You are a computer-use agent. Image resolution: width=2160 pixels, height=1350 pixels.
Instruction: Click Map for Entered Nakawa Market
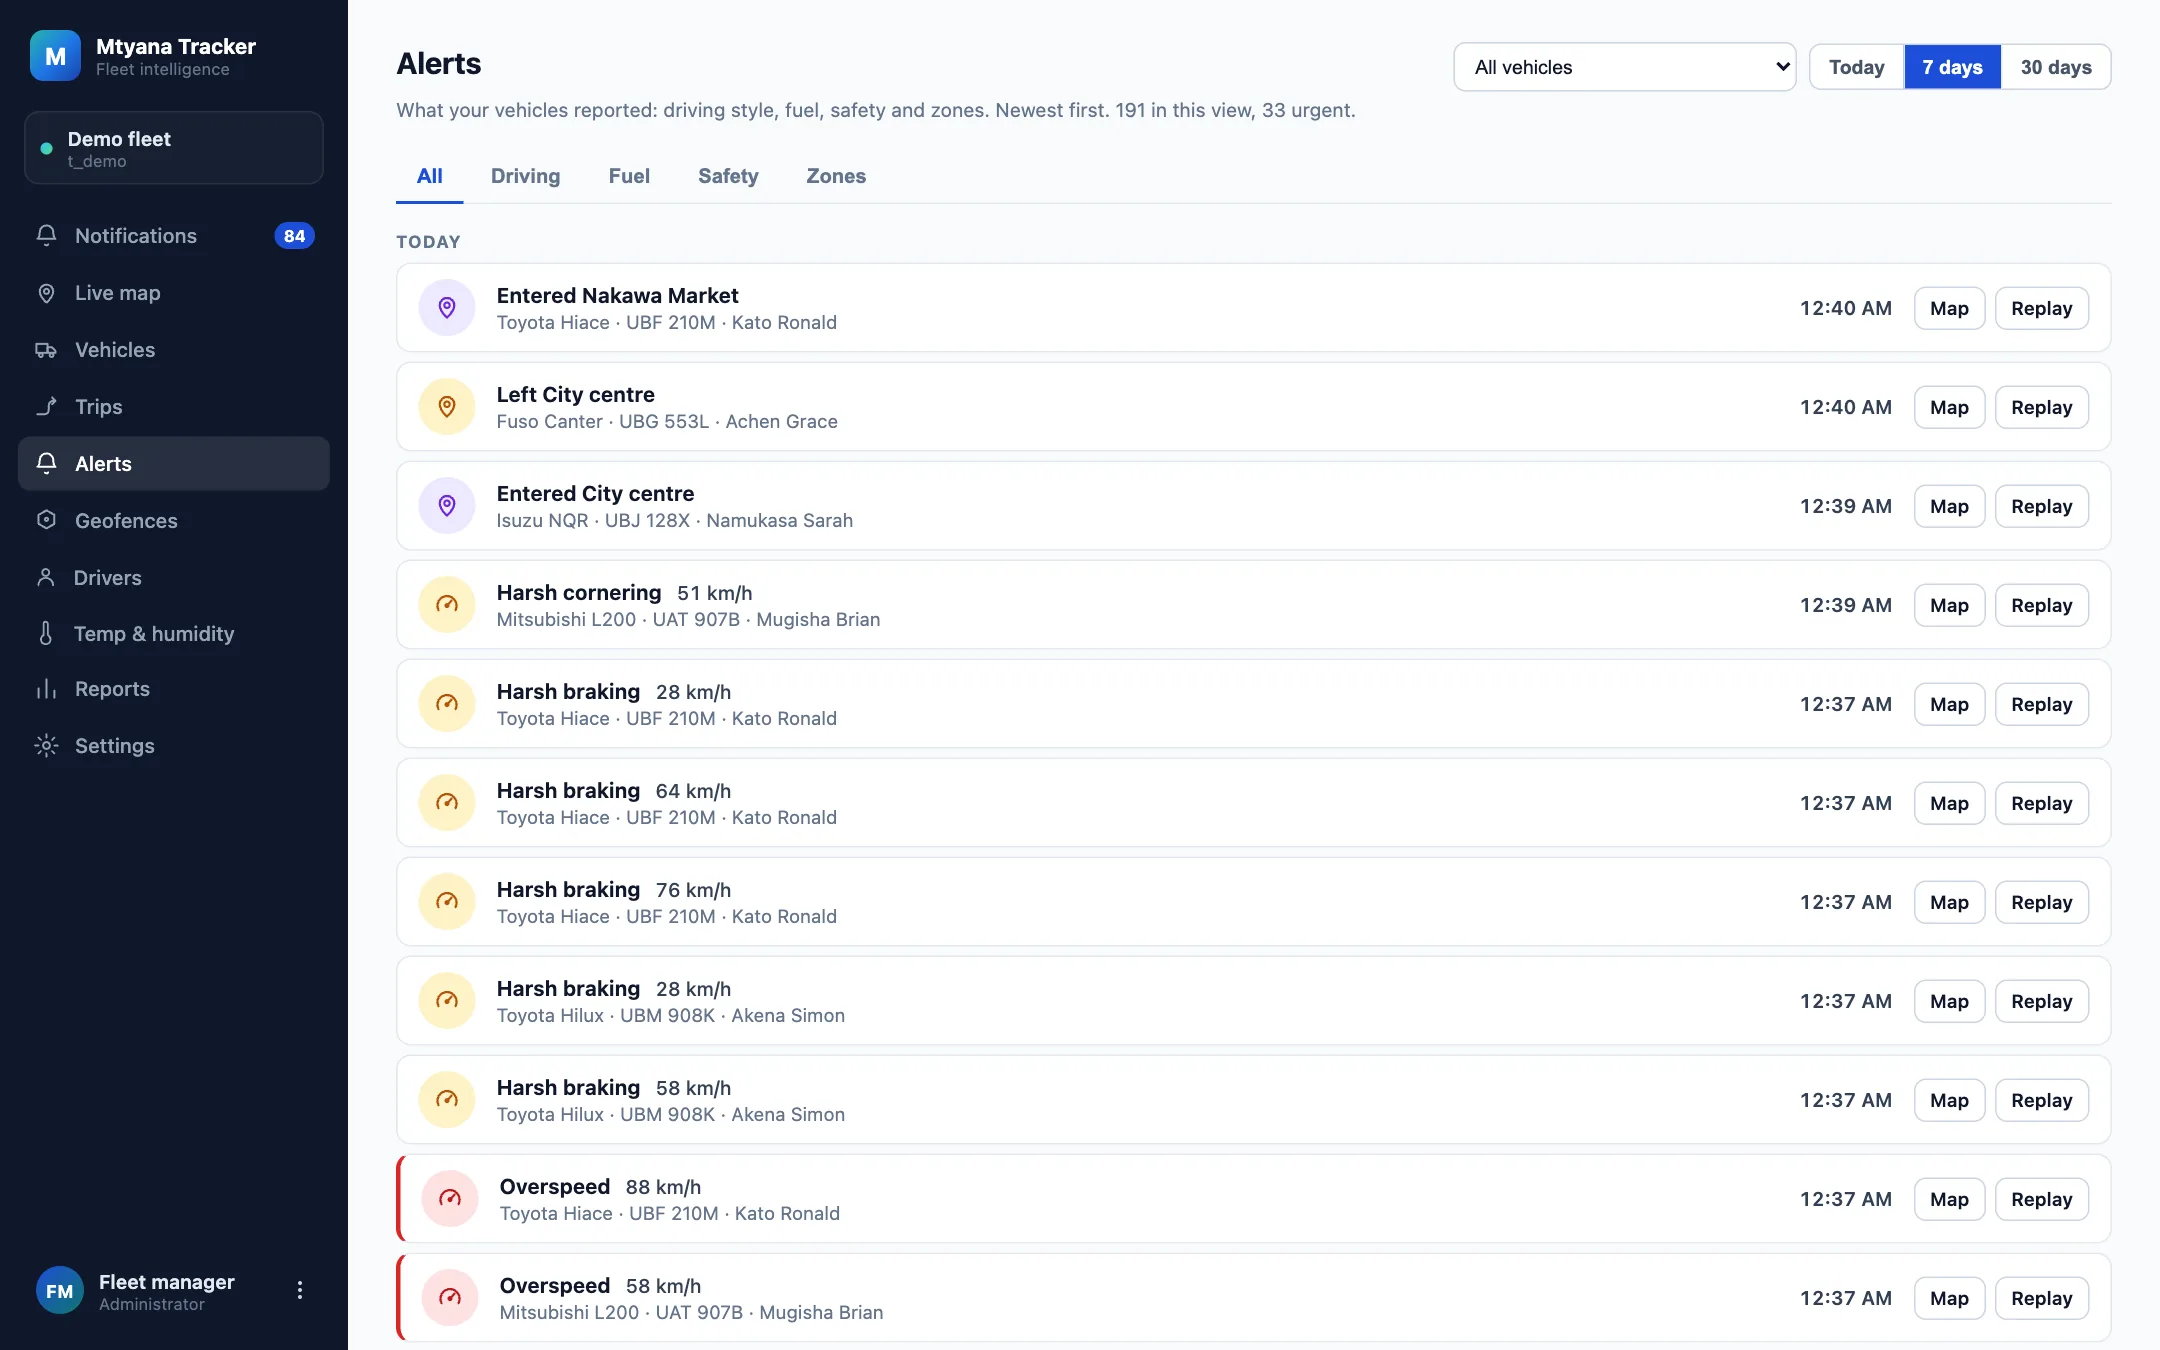(1949, 308)
